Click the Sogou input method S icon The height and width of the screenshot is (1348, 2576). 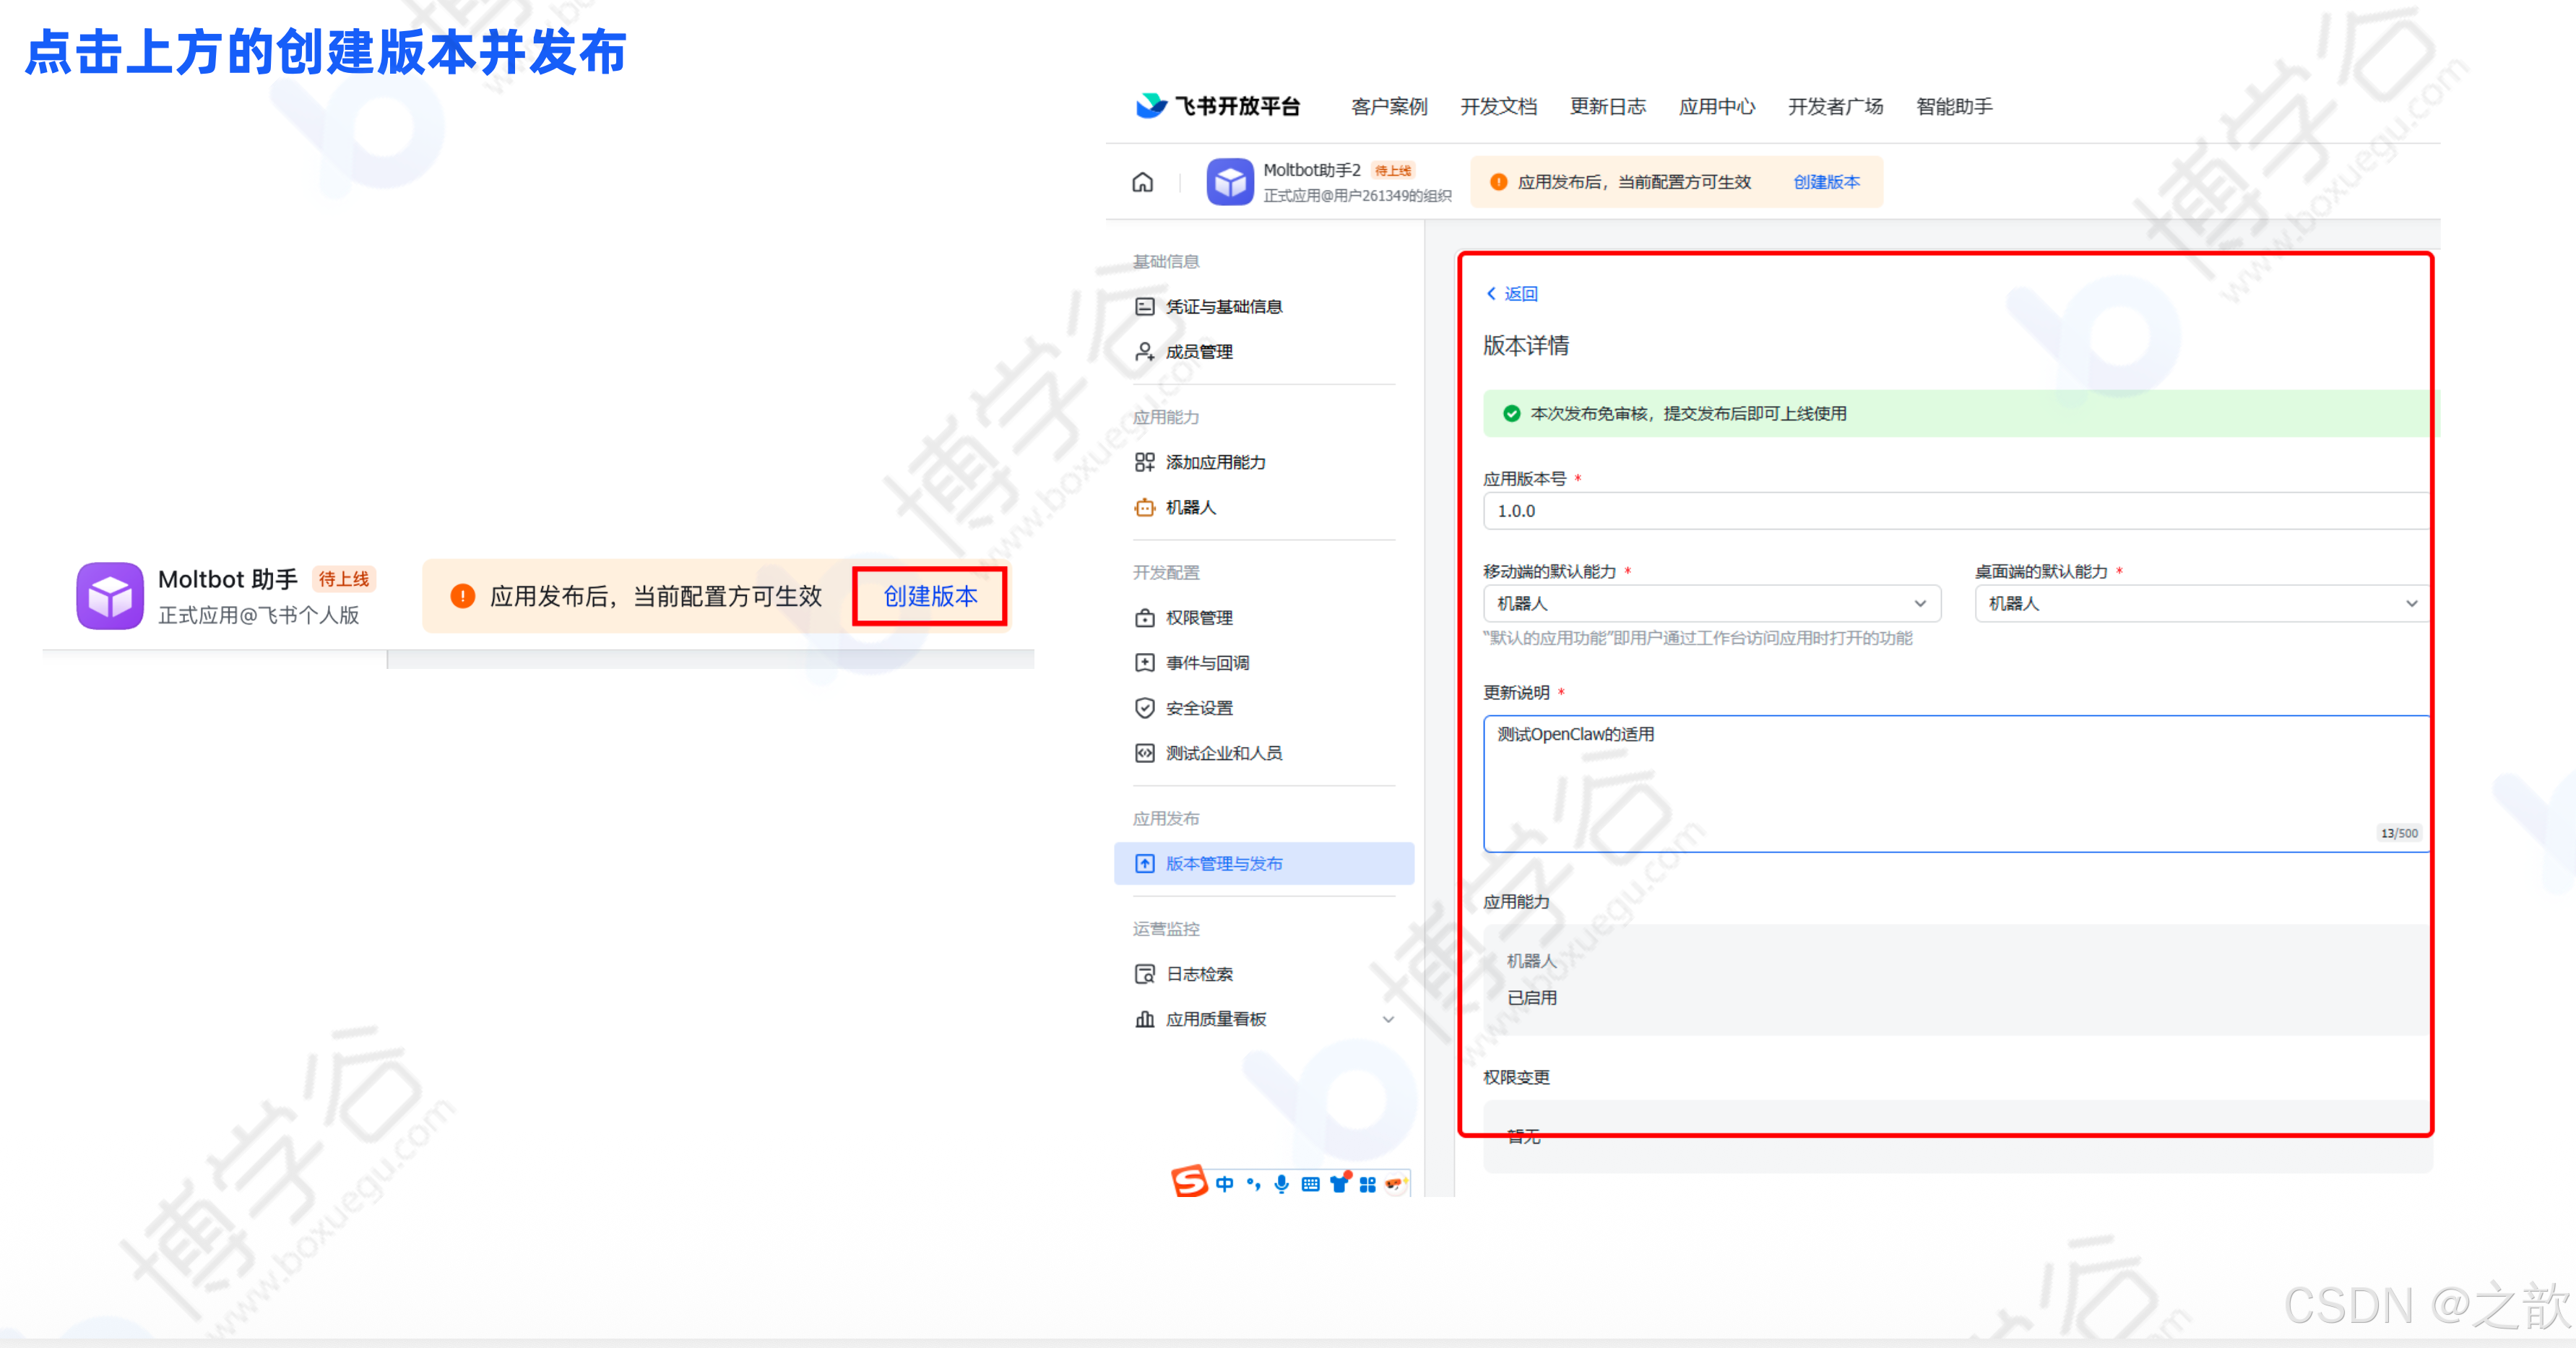tap(1189, 1182)
